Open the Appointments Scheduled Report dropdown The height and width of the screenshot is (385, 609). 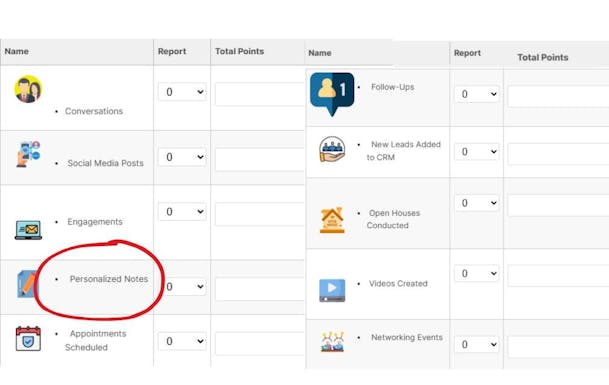click(182, 341)
